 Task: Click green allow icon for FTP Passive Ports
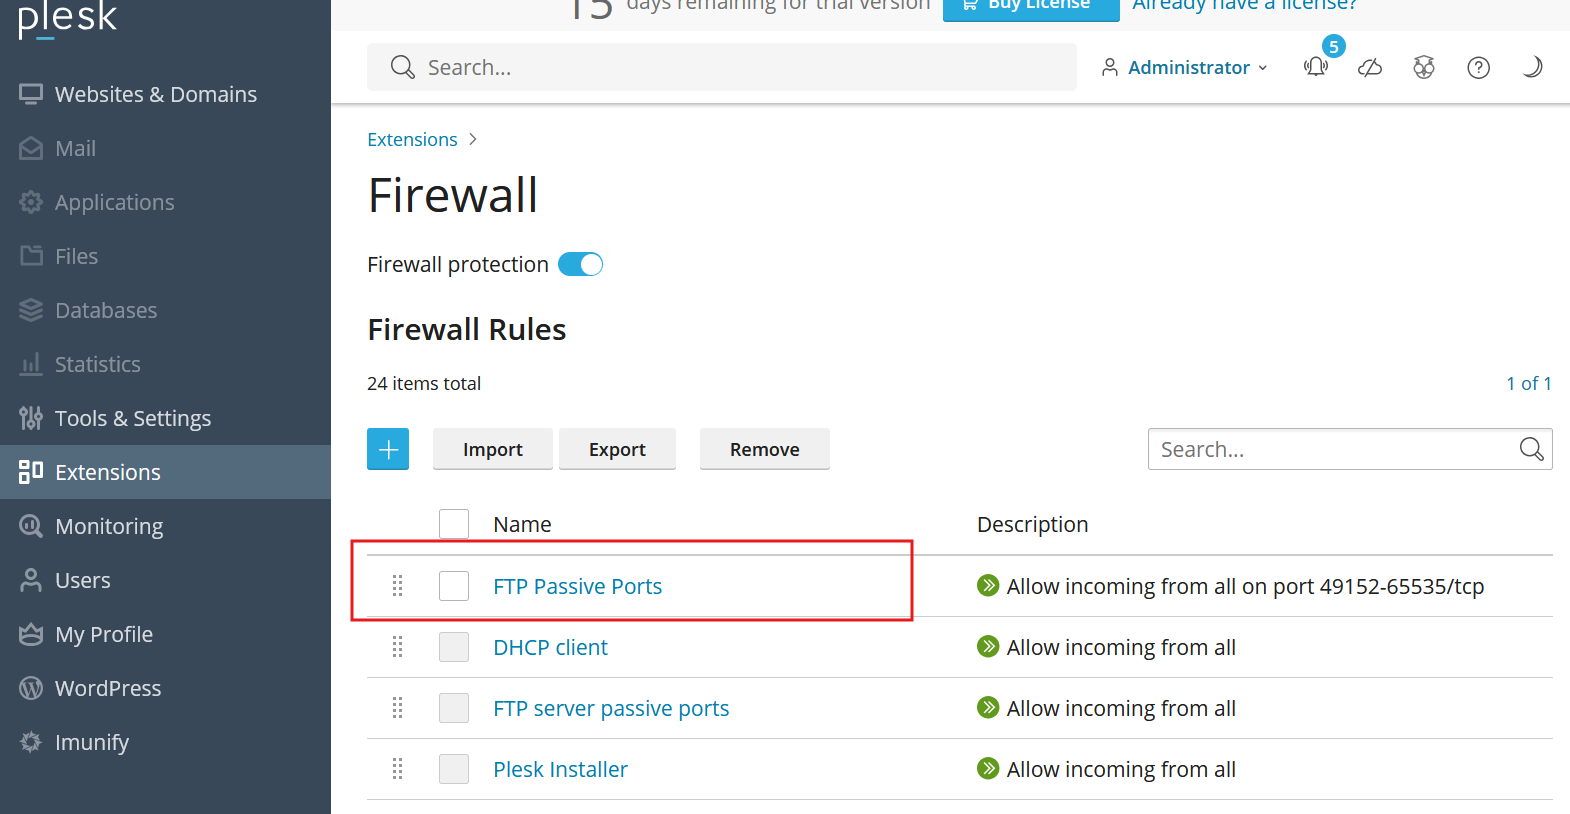[x=988, y=585]
